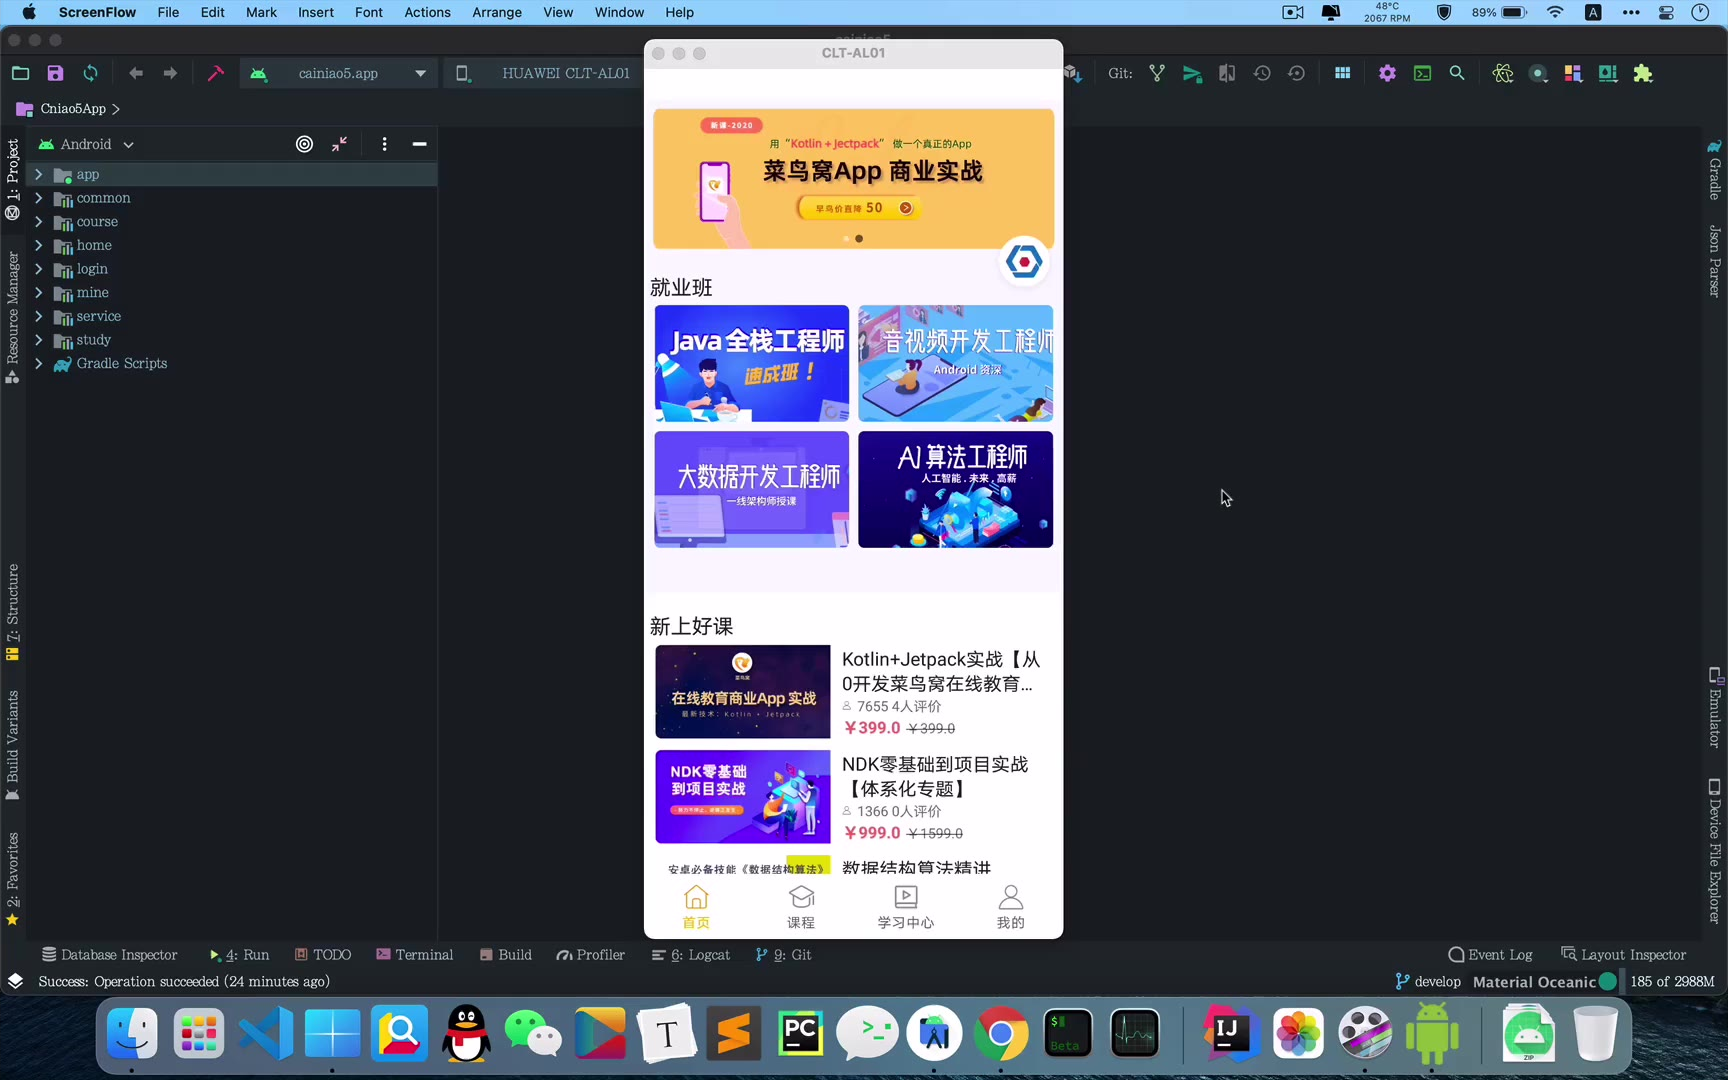
Task: Open the Layout Inspector tool window
Action: 1624,955
